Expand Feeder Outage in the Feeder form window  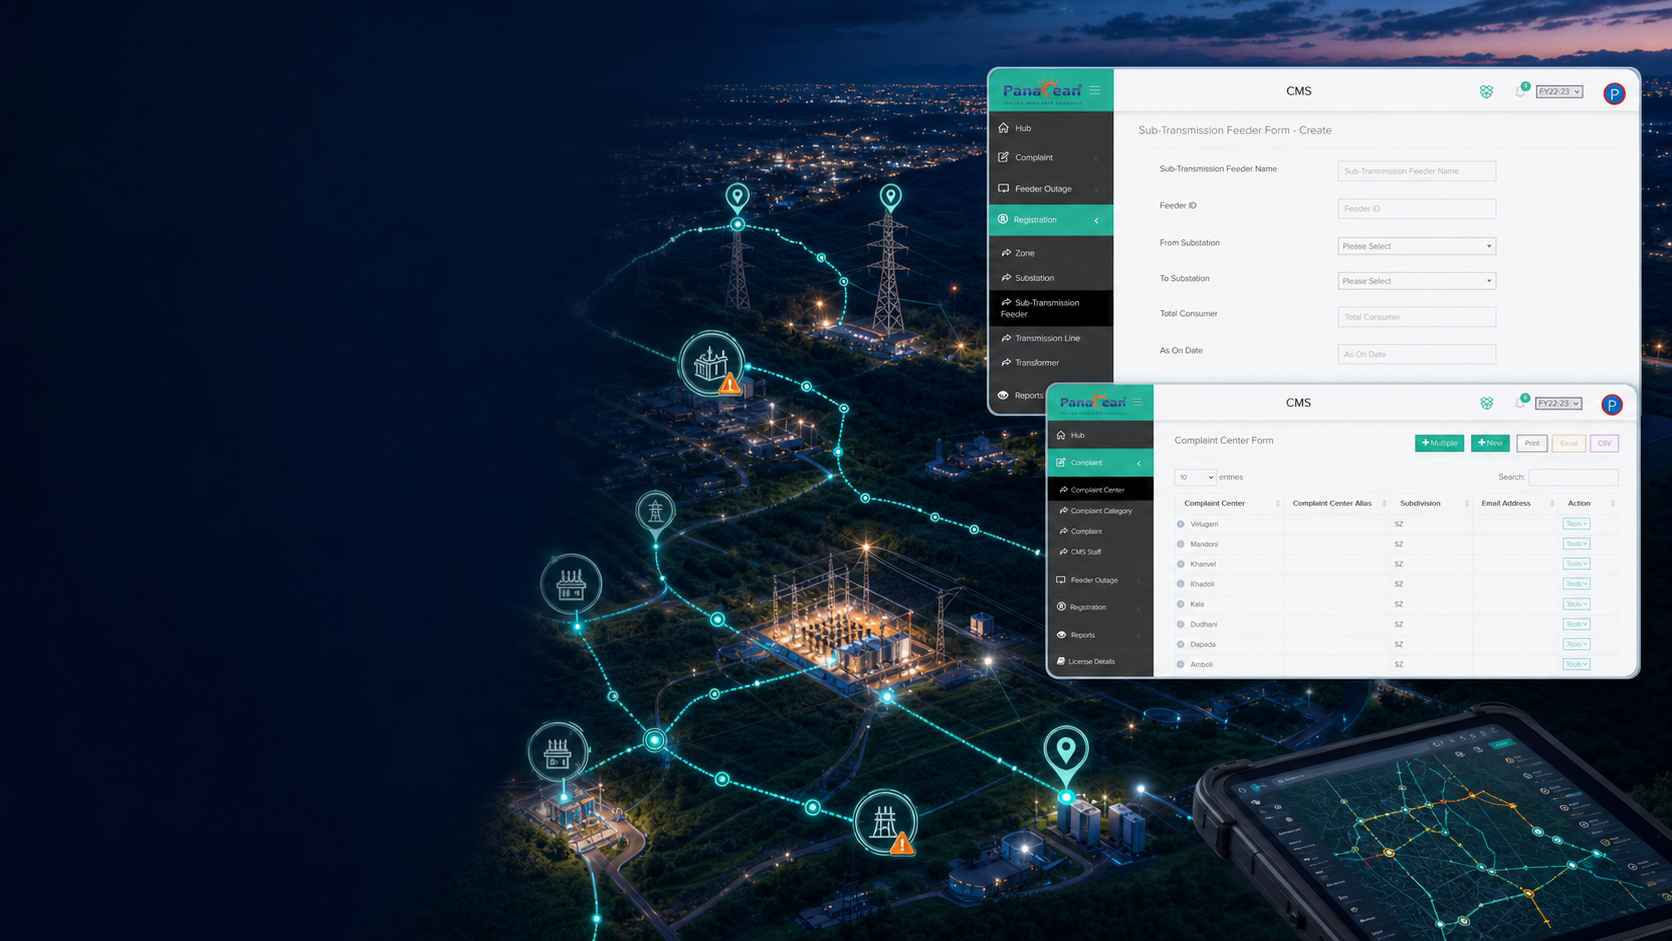click(1051, 189)
